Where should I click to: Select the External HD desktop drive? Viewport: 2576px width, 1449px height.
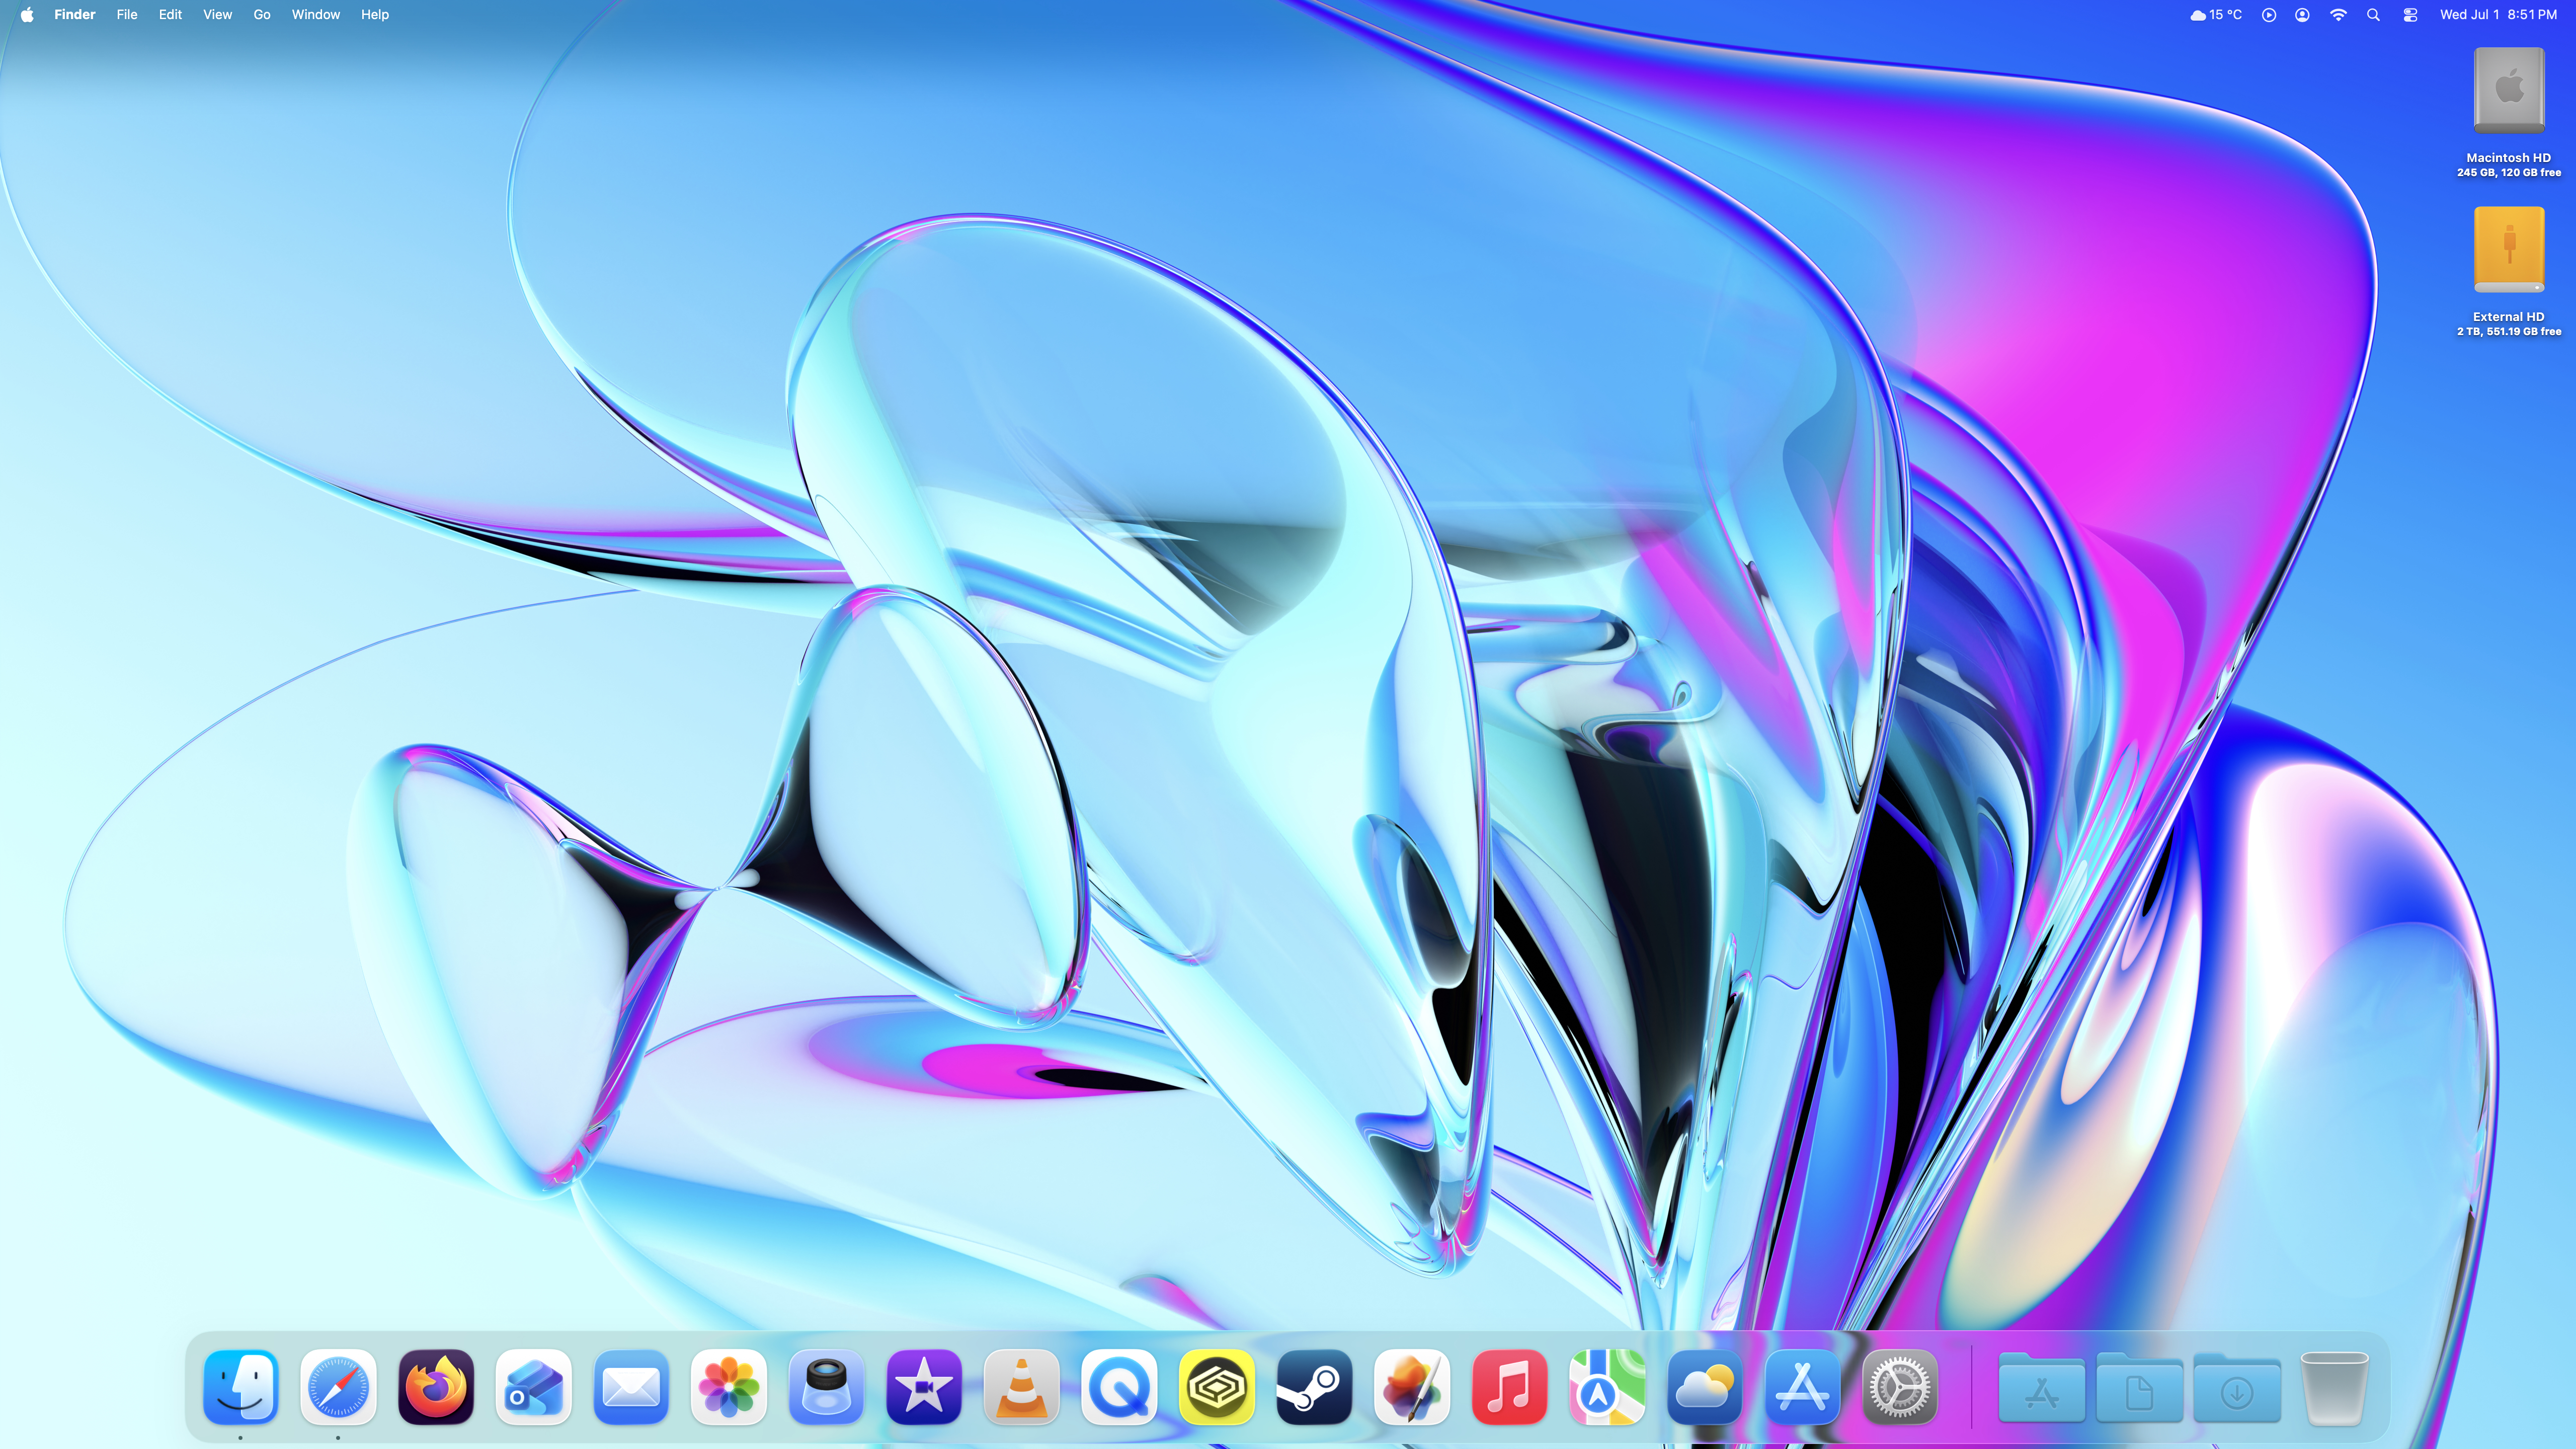pyautogui.click(x=2509, y=249)
